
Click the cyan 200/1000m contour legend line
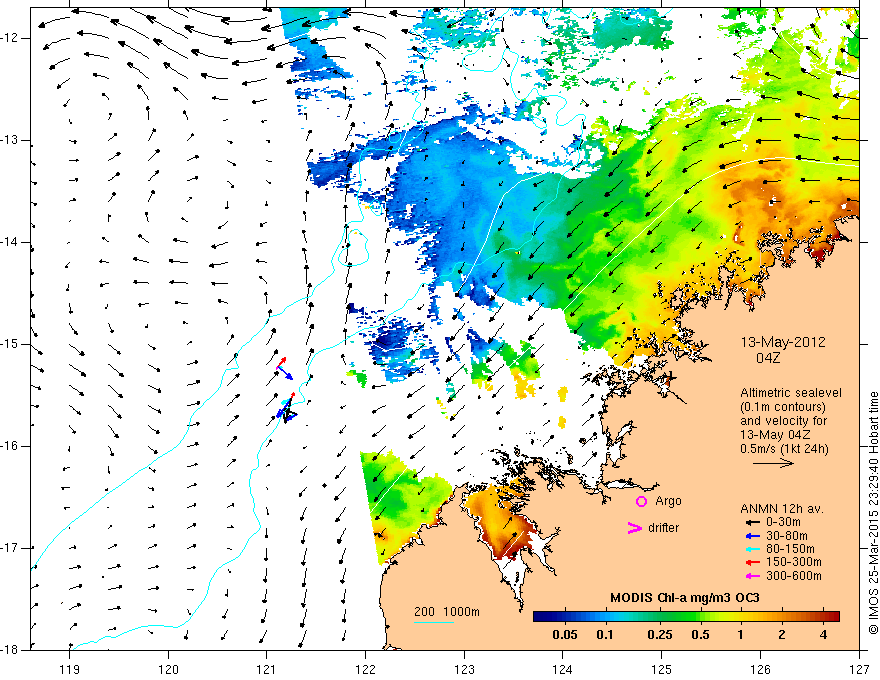point(434,622)
